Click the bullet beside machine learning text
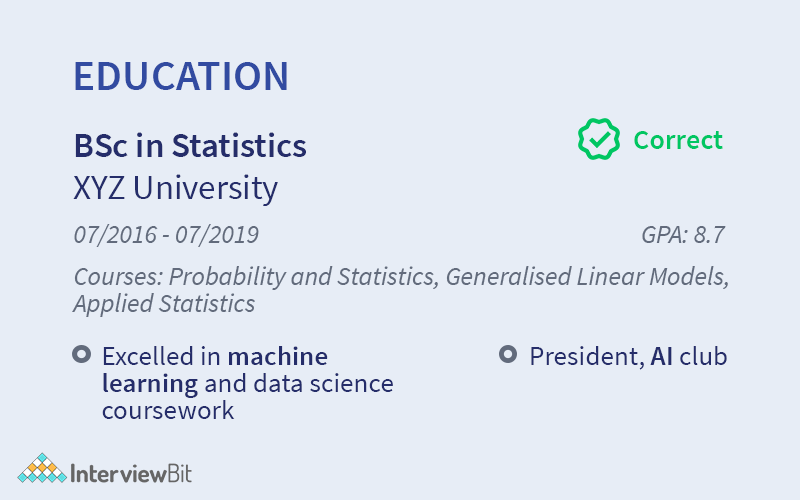The height and width of the screenshot is (500, 800). click(x=81, y=355)
